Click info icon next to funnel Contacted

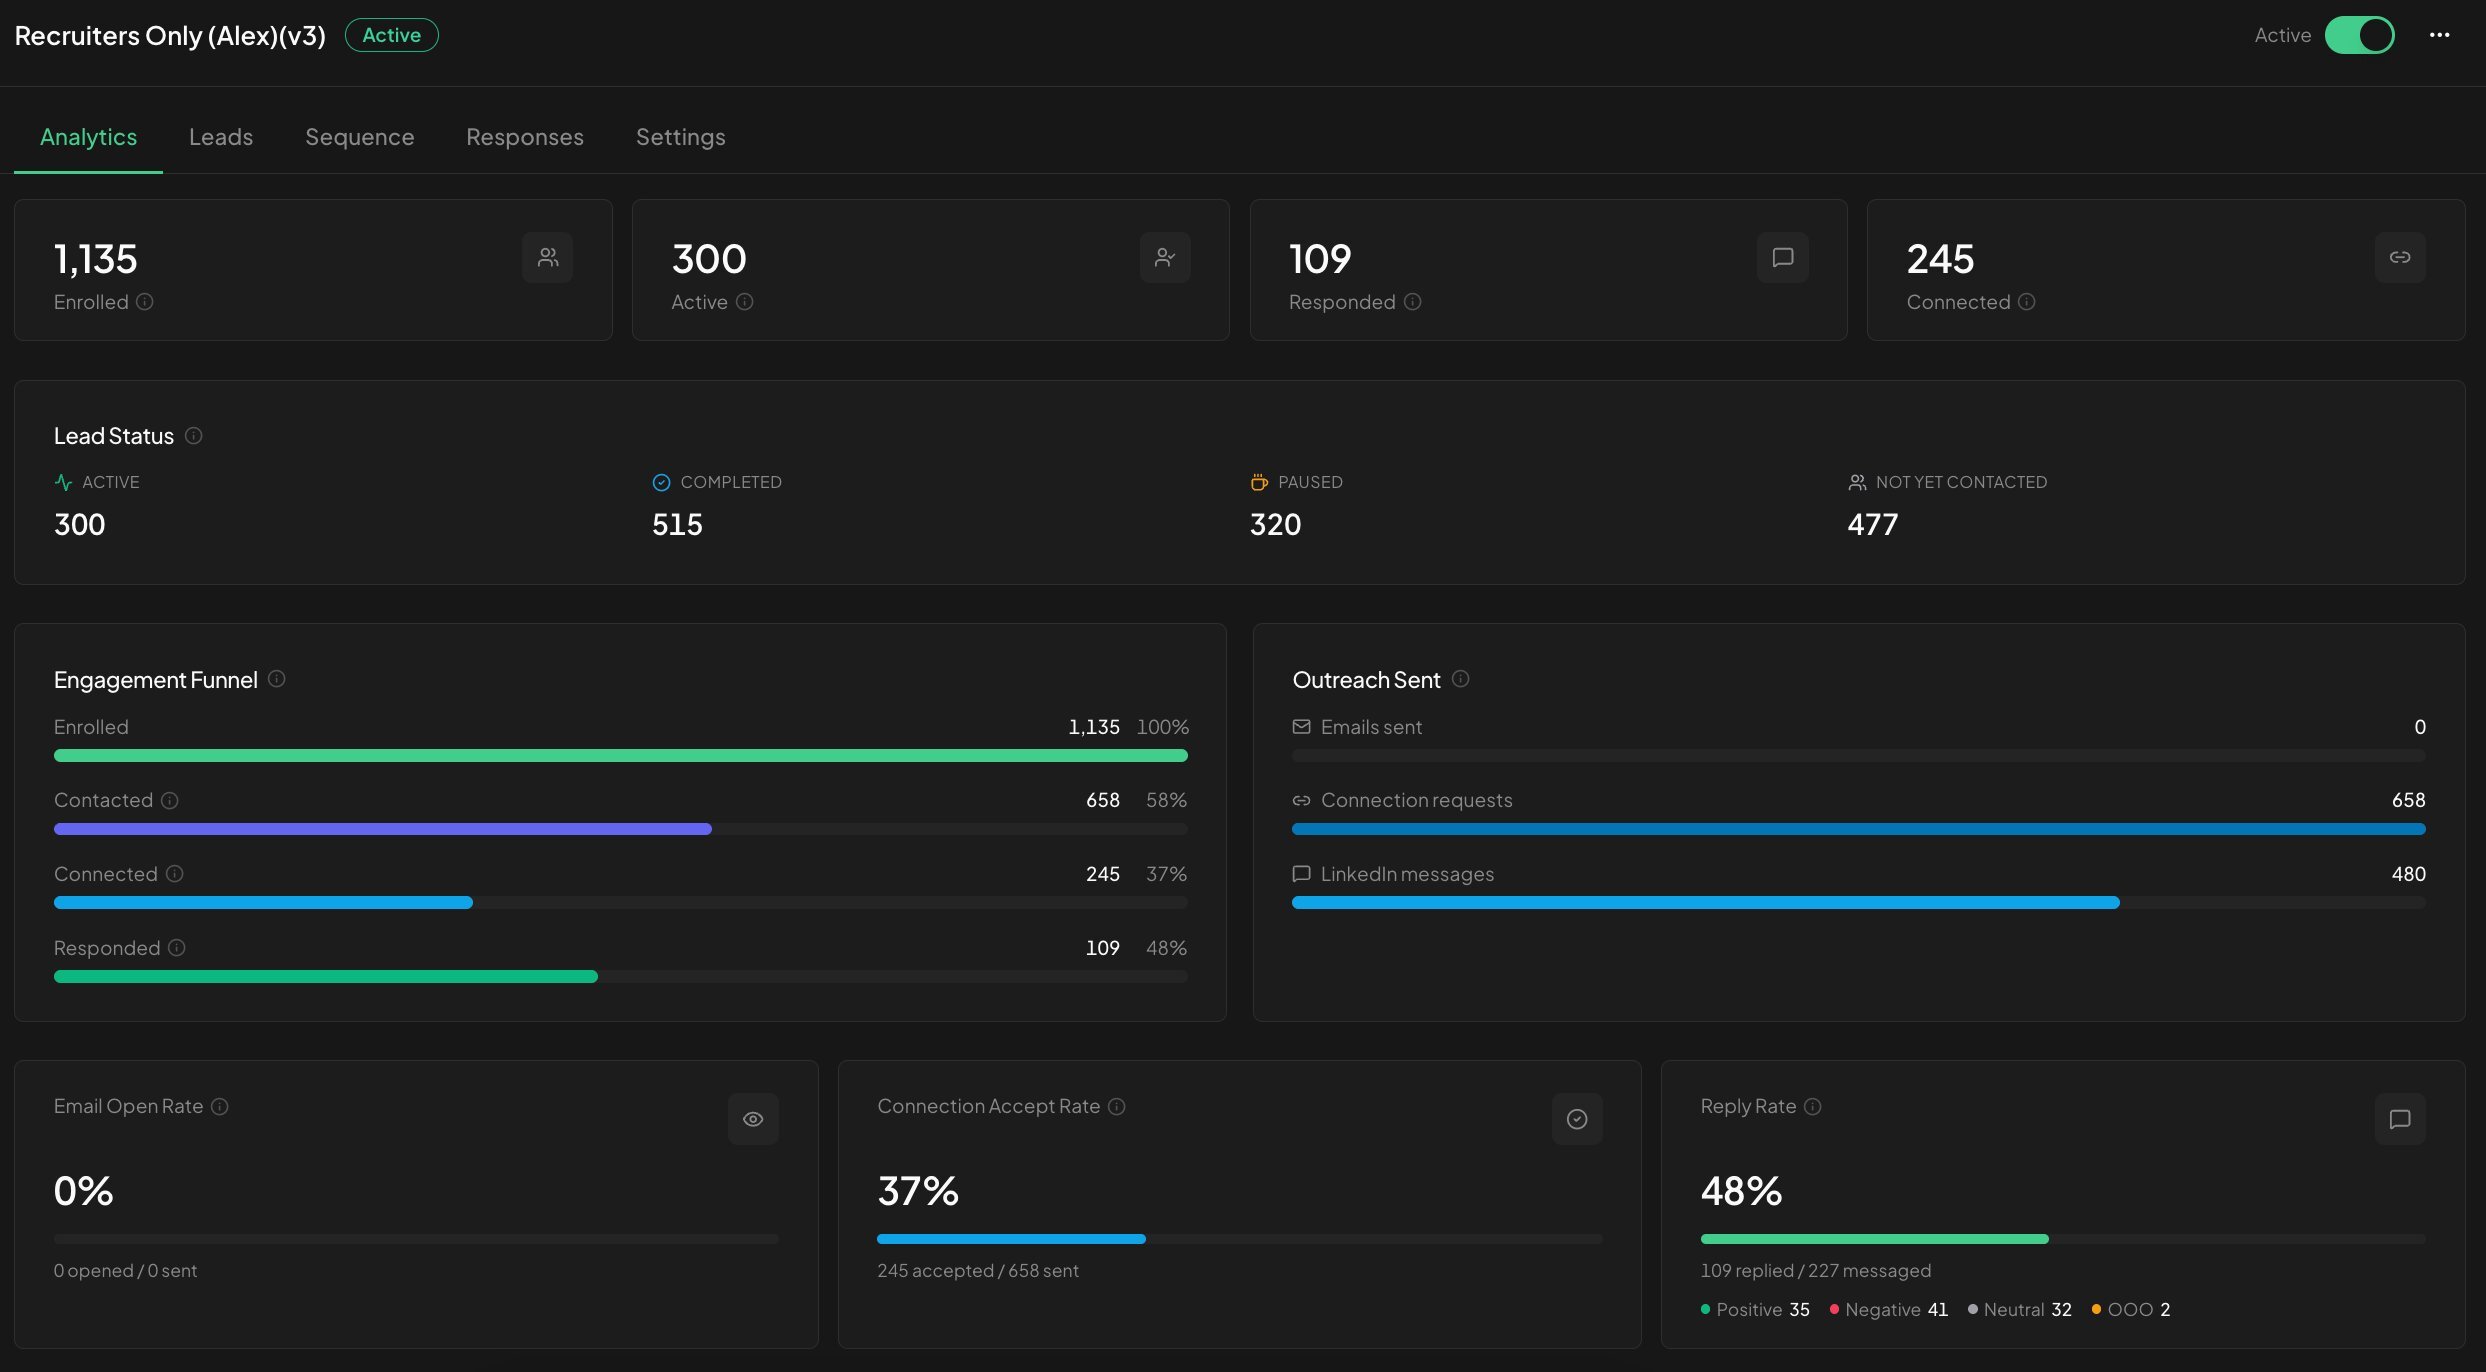(170, 800)
